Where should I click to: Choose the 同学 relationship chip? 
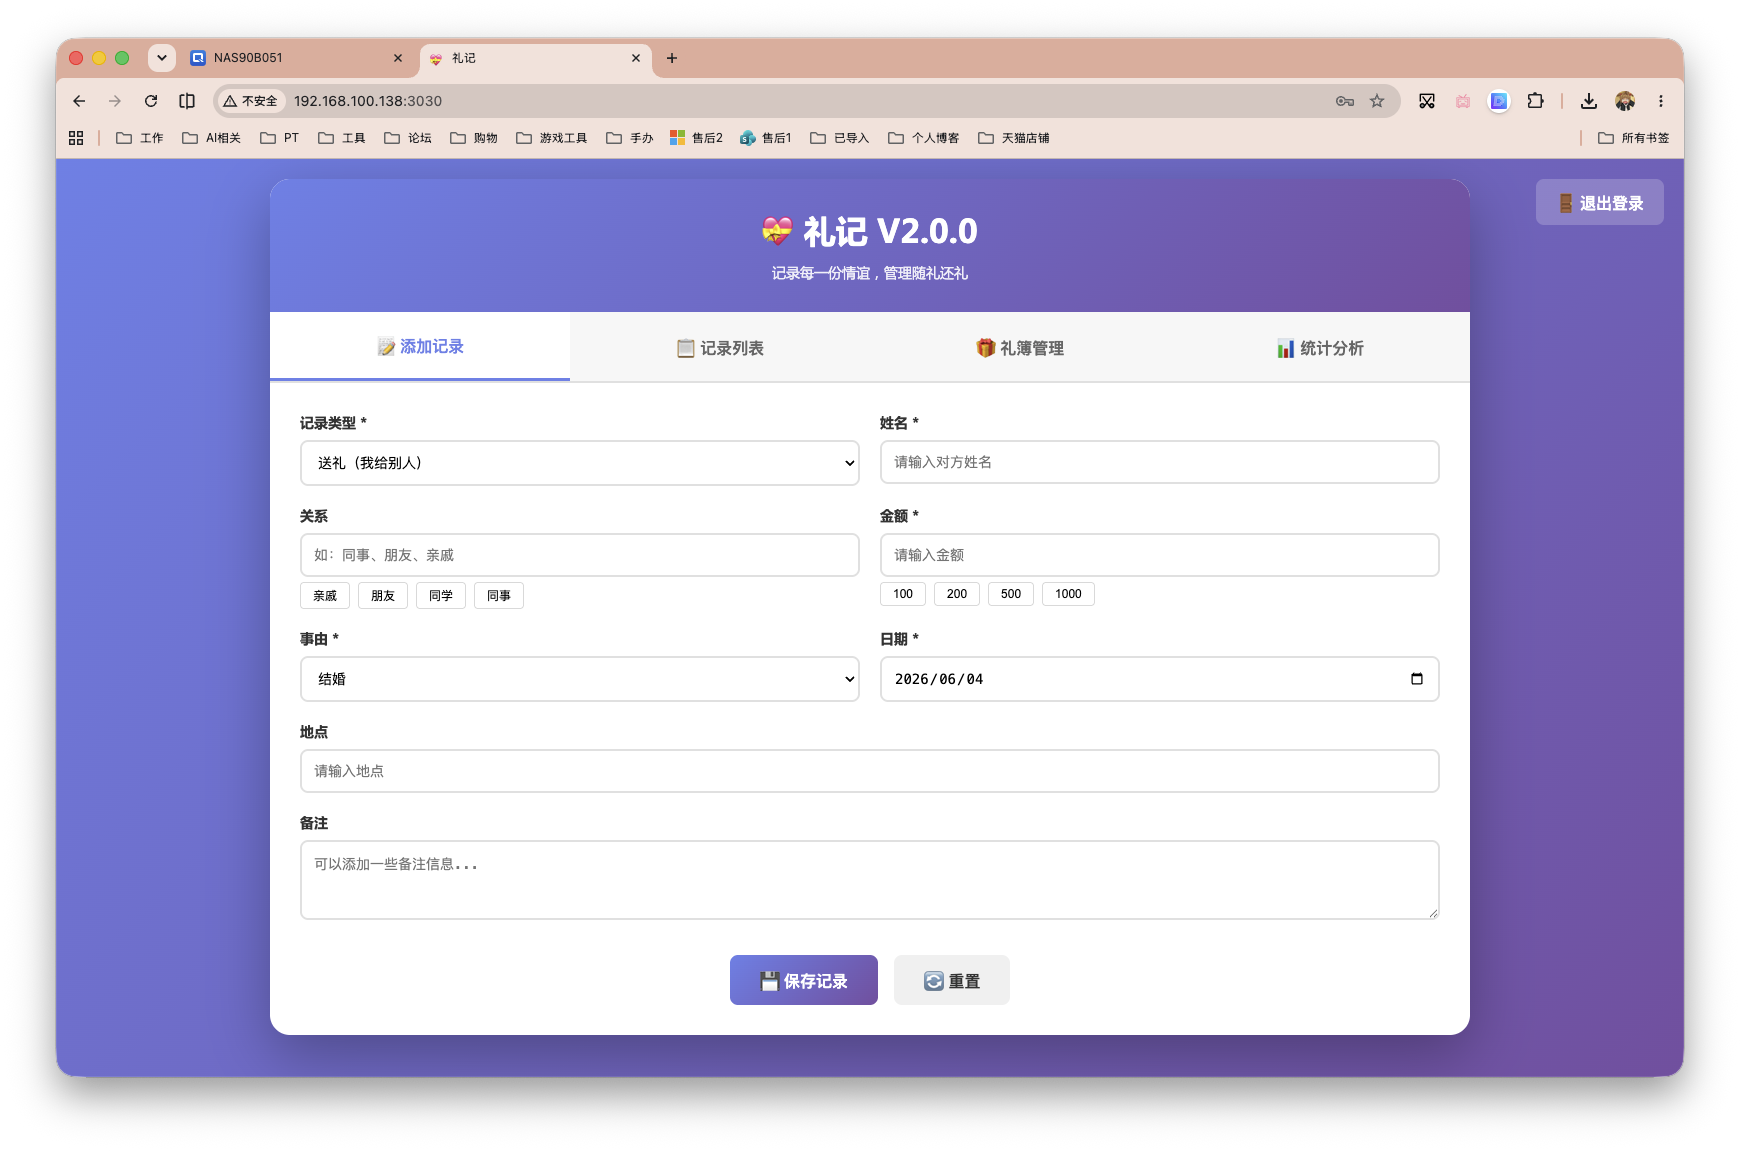[441, 596]
